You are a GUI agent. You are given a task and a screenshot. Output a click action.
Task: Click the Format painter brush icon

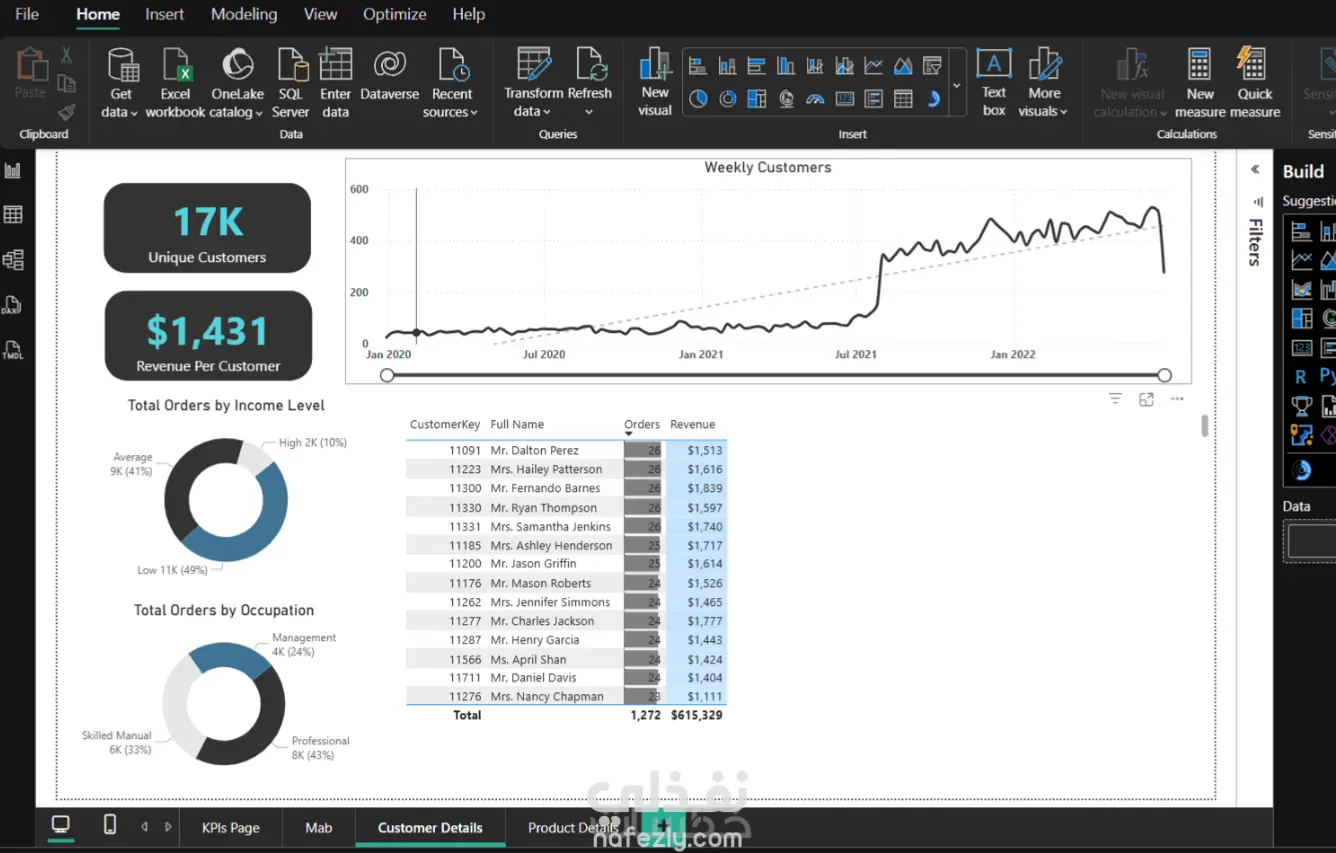67,112
